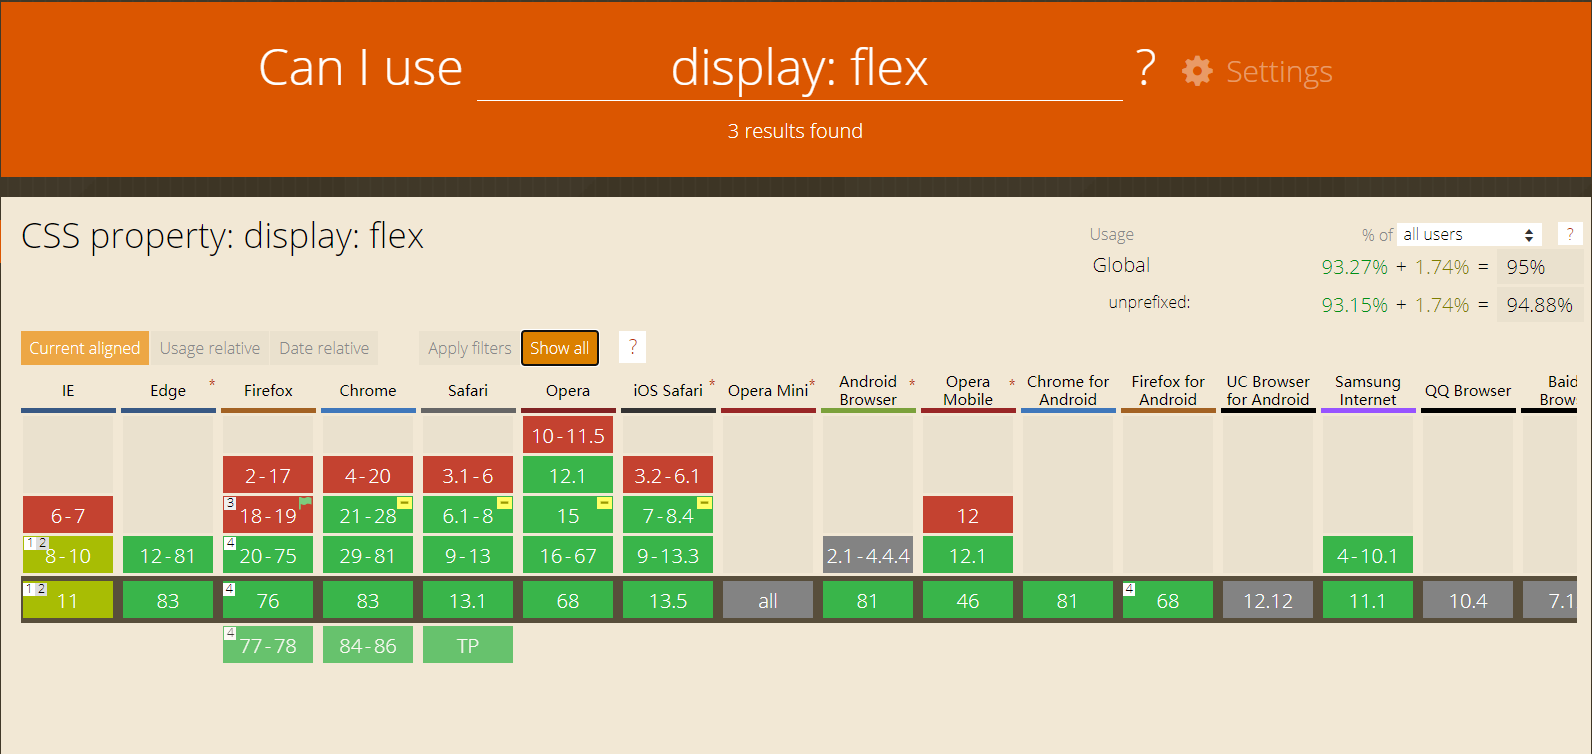Select the Chrome column header
The height and width of the screenshot is (754, 1592).
click(368, 391)
